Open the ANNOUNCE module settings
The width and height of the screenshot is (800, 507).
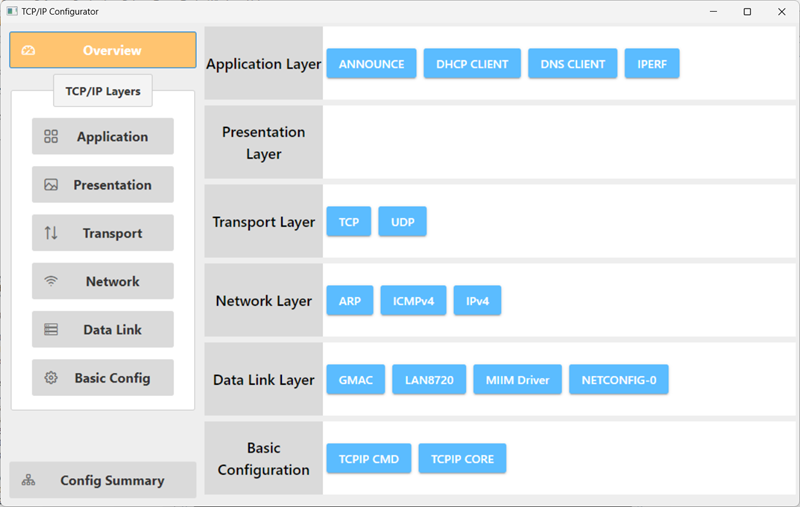tap(371, 64)
